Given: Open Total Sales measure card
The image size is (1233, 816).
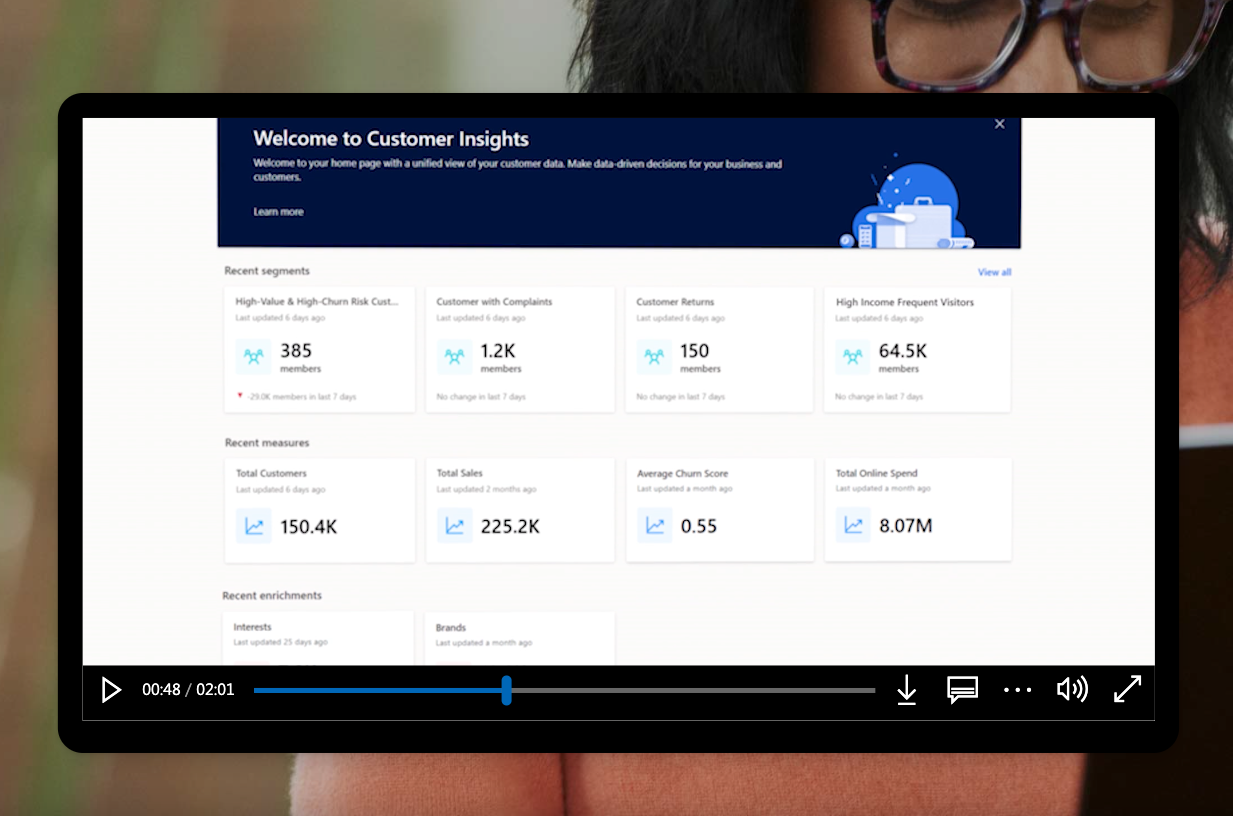Looking at the screenshot, I should [x=520, y=510].
